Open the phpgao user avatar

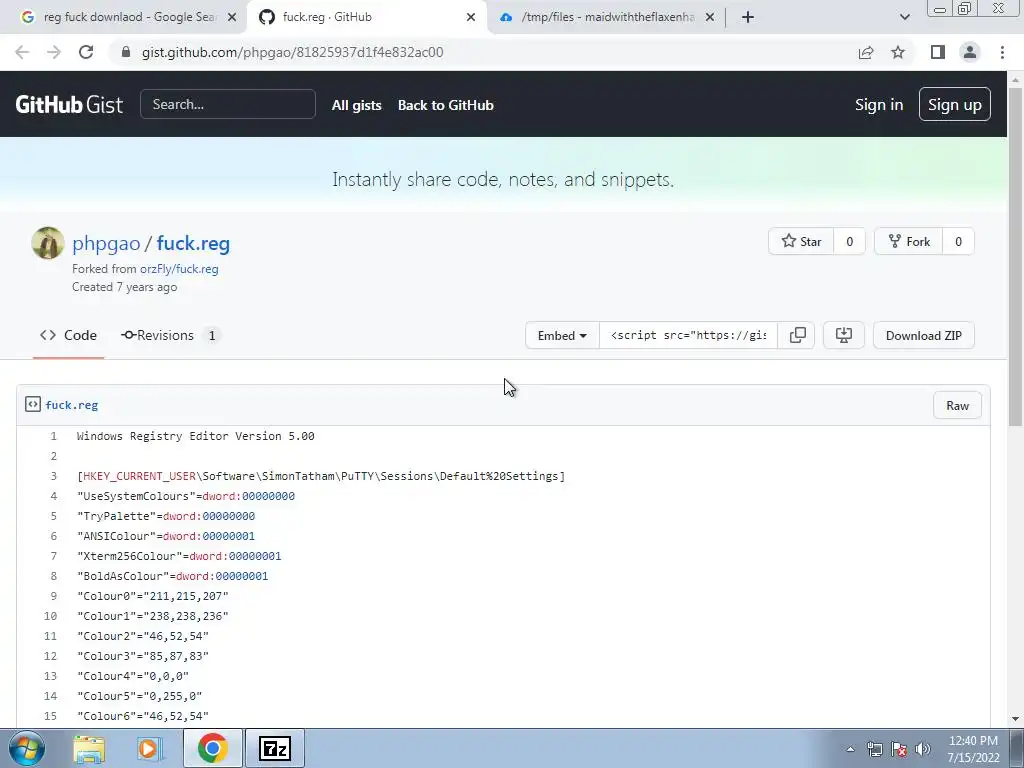(x=48, y=243)
